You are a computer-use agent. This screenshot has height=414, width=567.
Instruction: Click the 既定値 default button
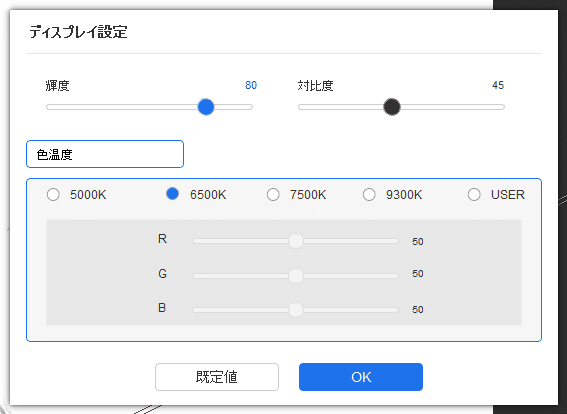pyautogui.click(x=217, y=377)
